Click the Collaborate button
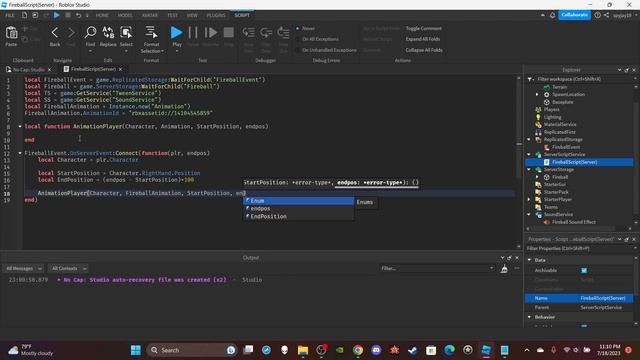 [574, 15]
